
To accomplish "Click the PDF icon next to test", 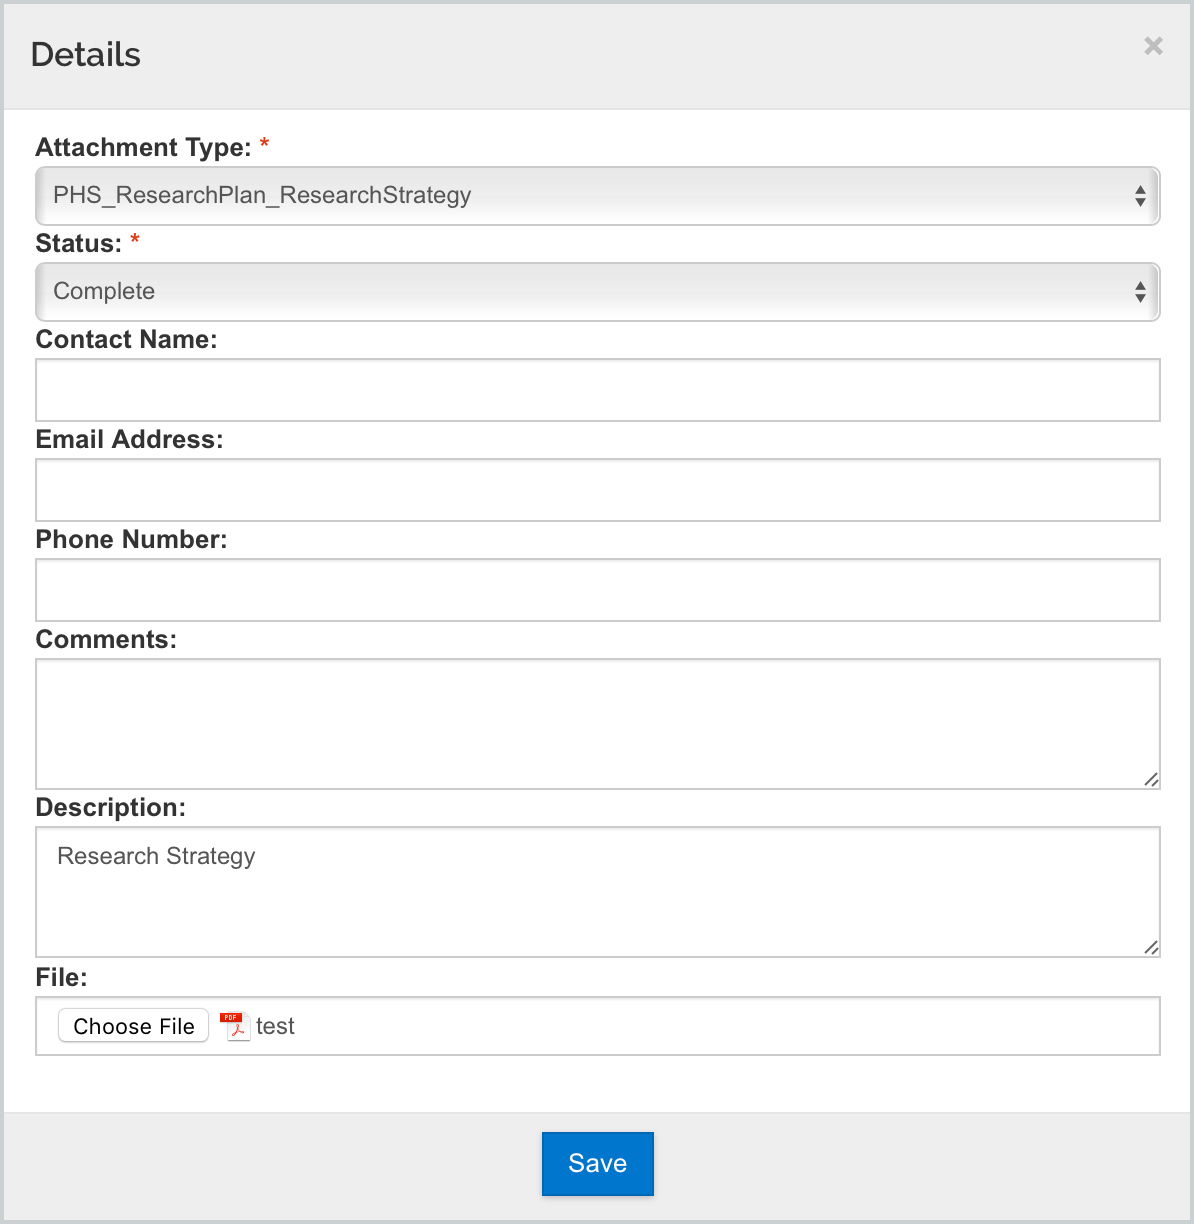I will [234, 1026].
